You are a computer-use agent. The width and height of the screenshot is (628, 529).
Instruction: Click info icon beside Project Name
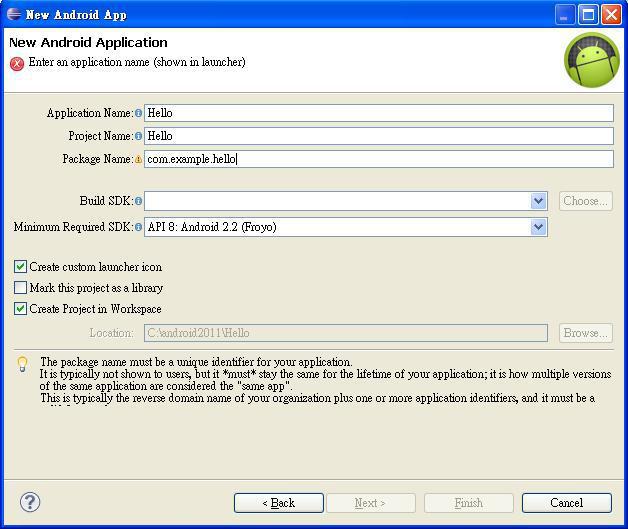click(138, 137)
